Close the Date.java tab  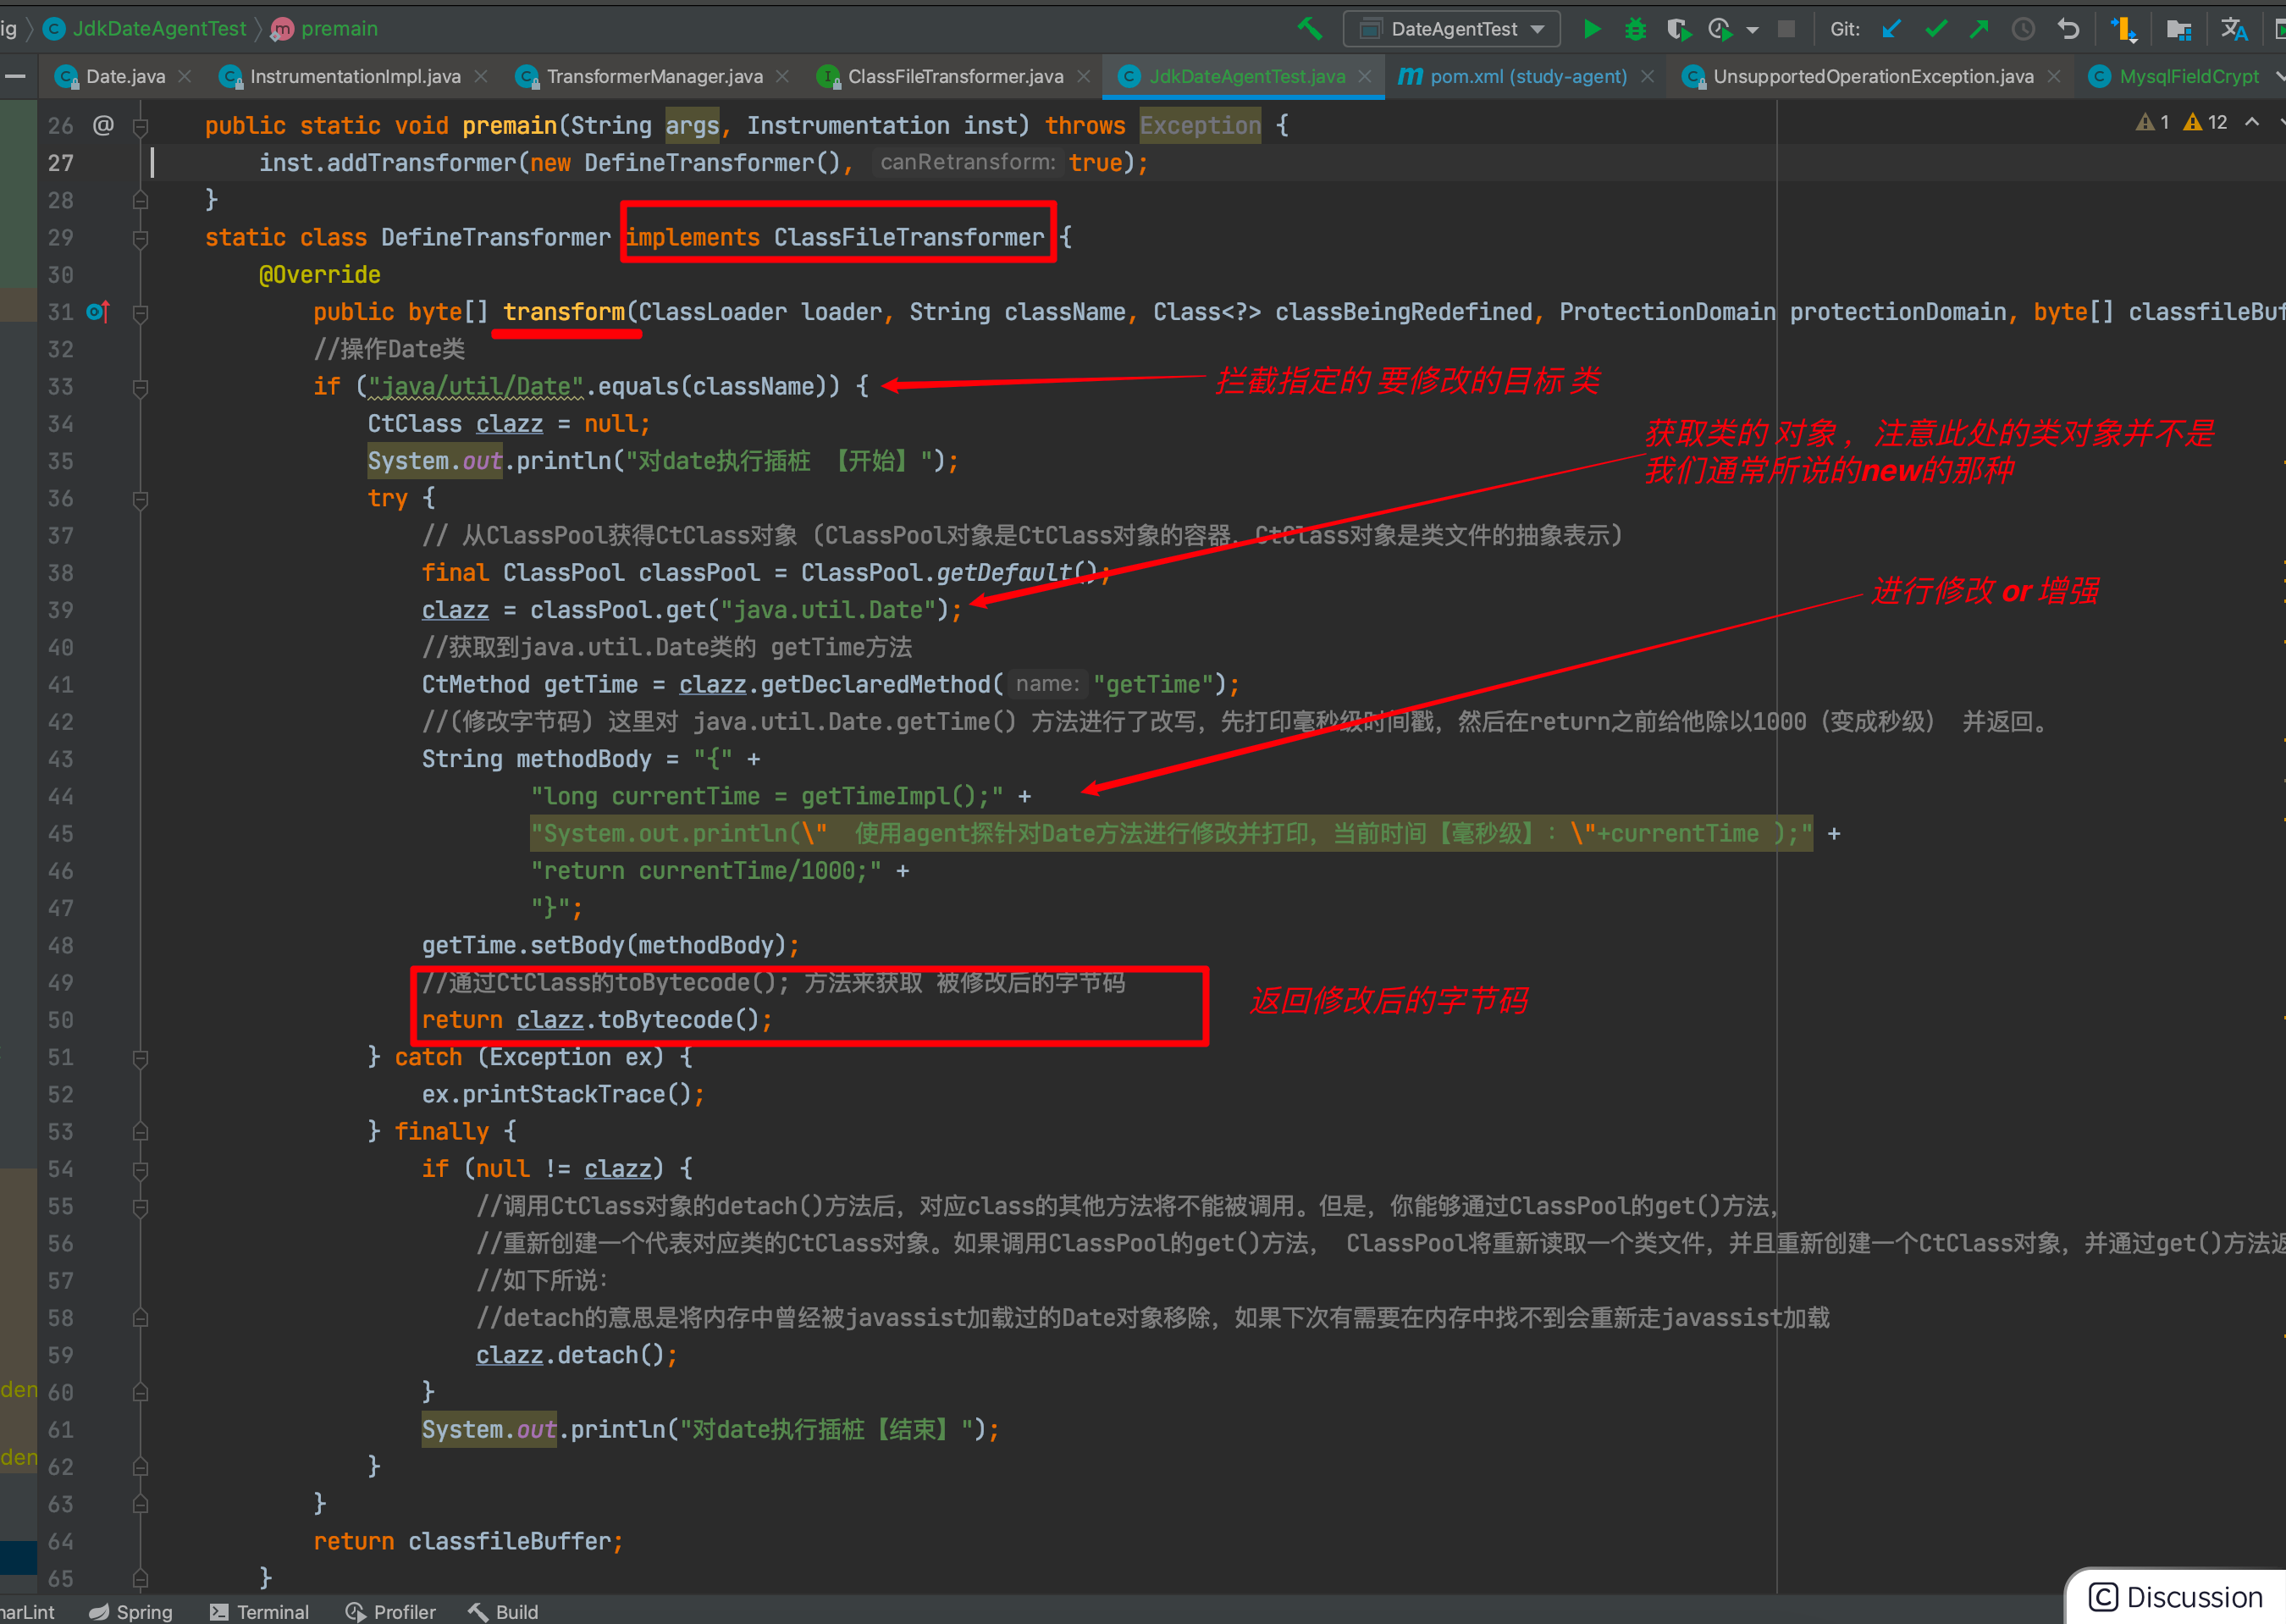185,76
